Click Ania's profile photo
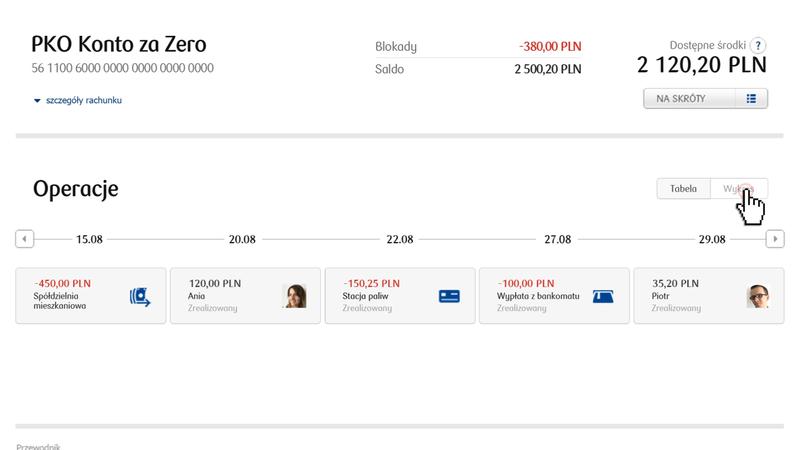800x450 pixels. (295, 296)
